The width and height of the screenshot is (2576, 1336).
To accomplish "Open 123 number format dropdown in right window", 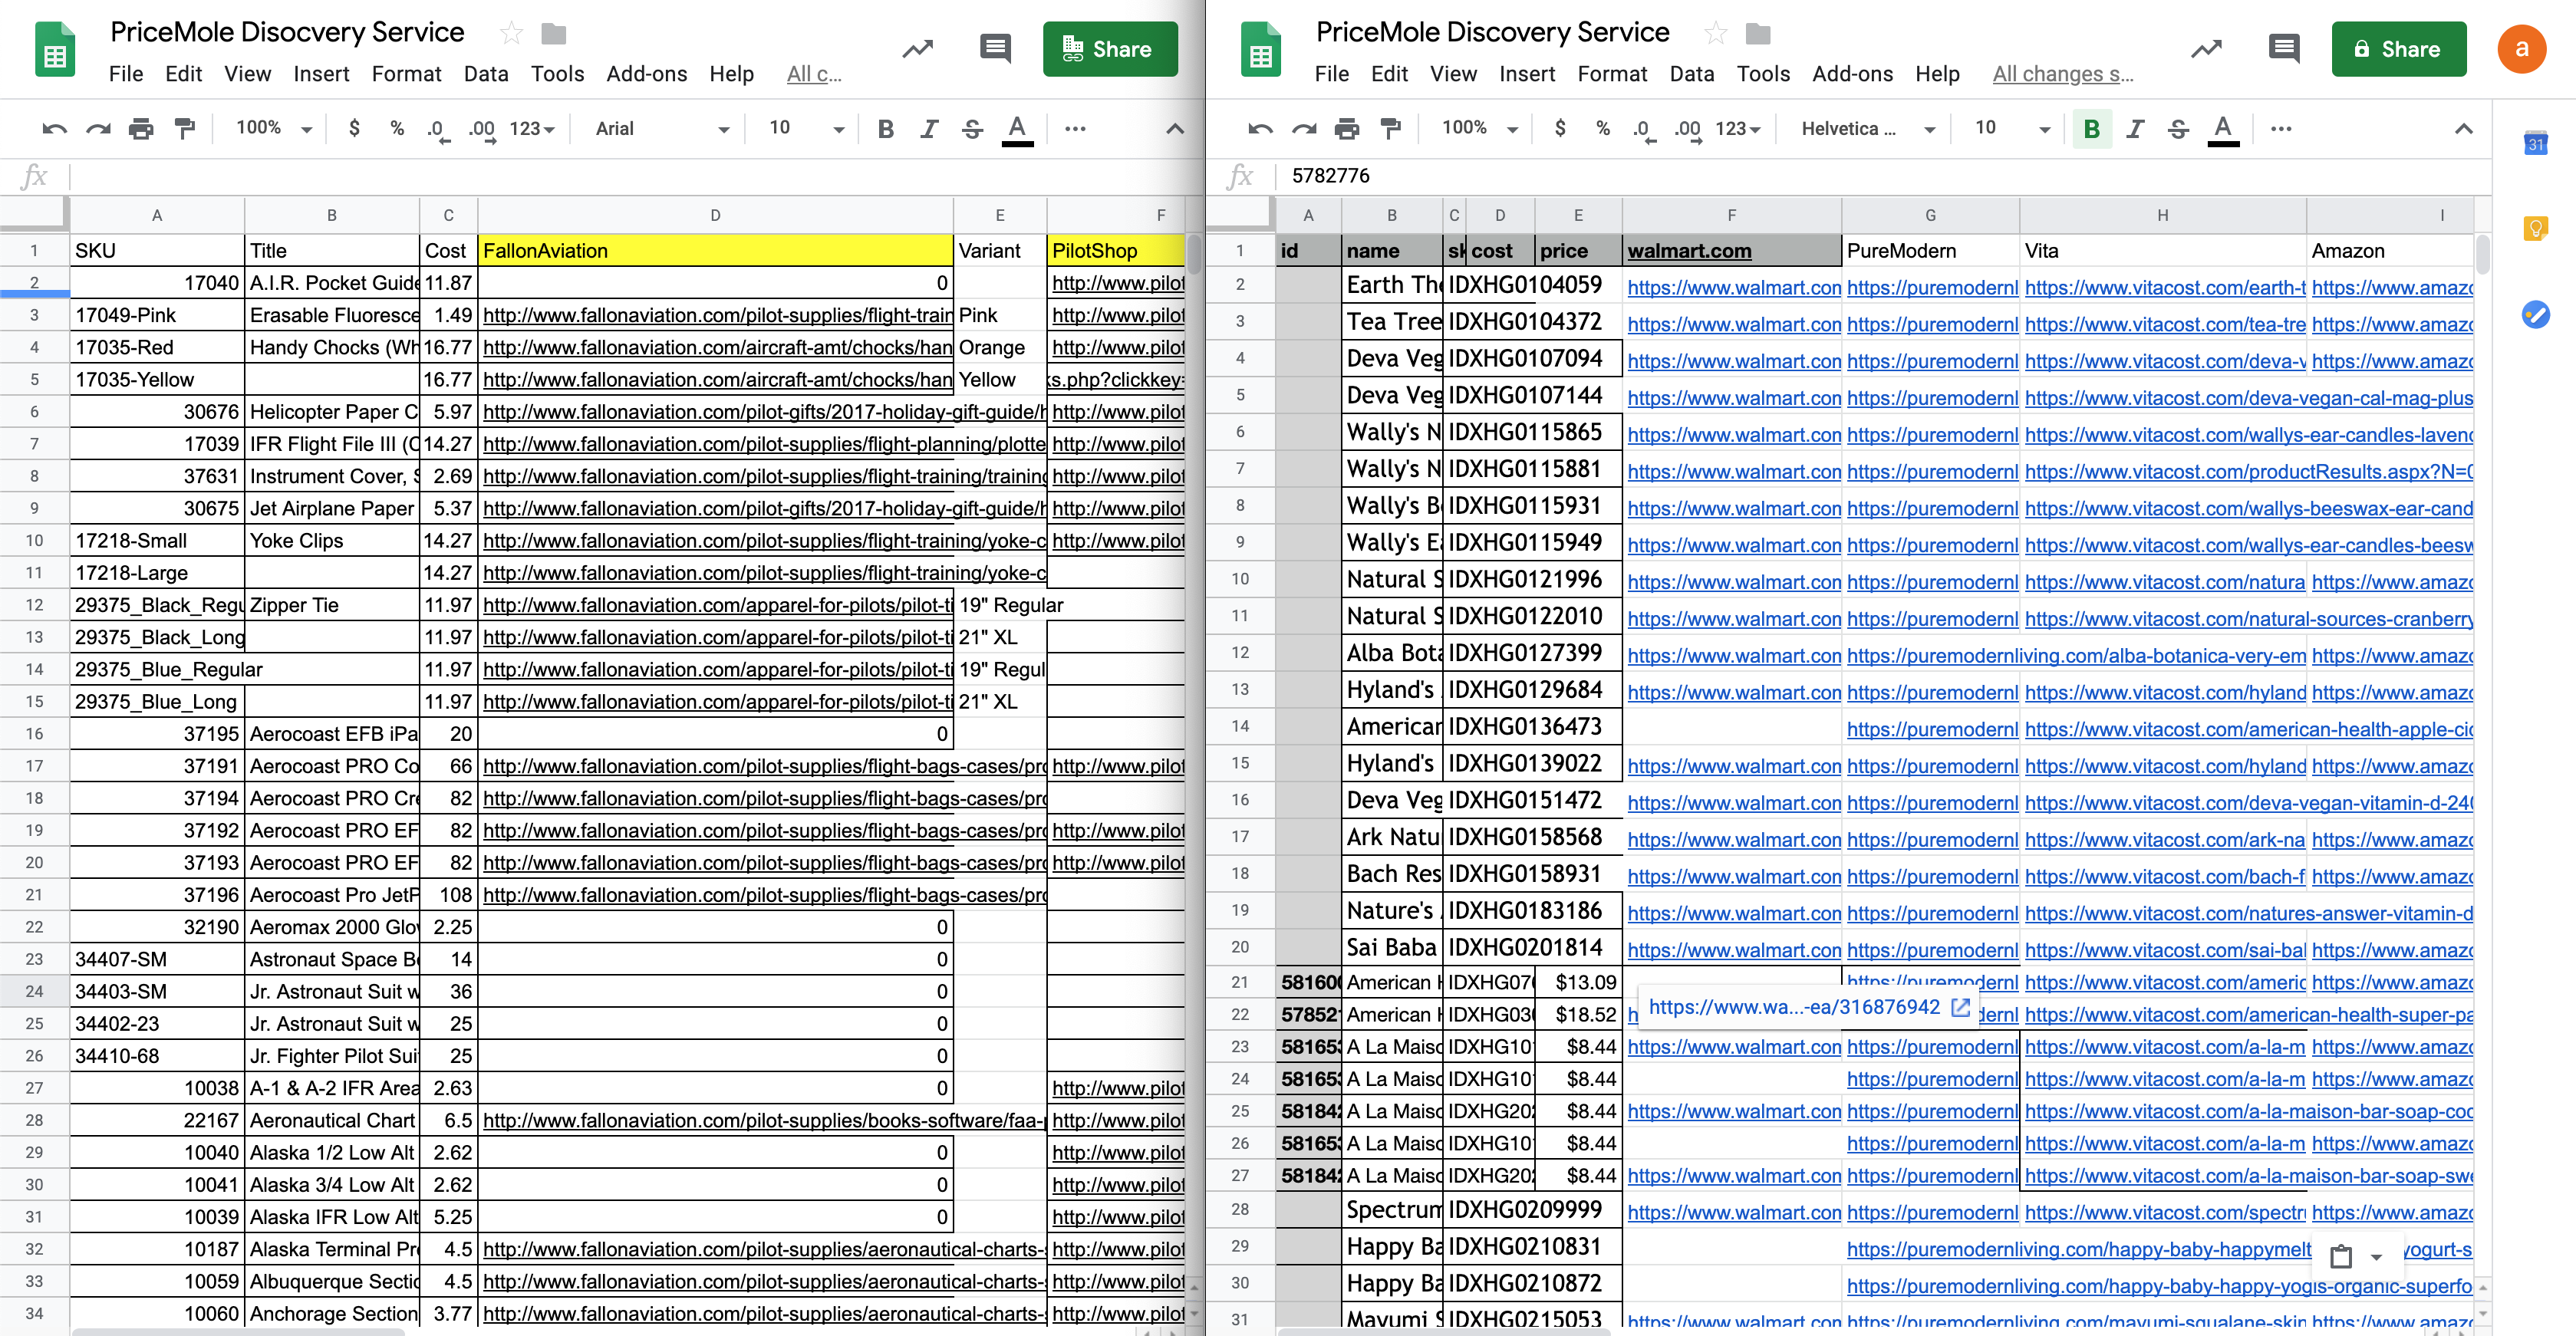I will click(1738, 128).
